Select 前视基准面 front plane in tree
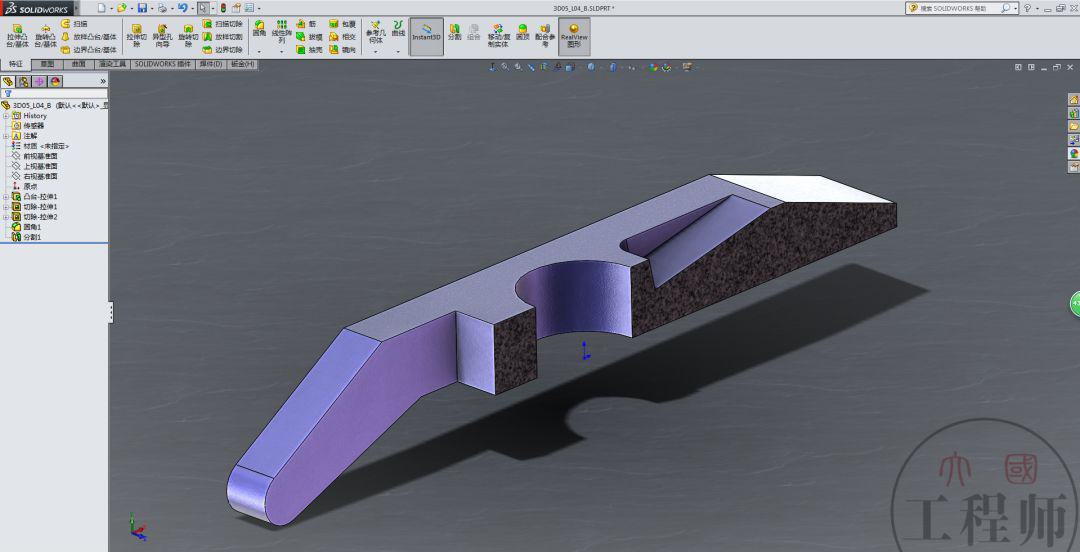This screenshot has width=1080, height=552. 34,156
